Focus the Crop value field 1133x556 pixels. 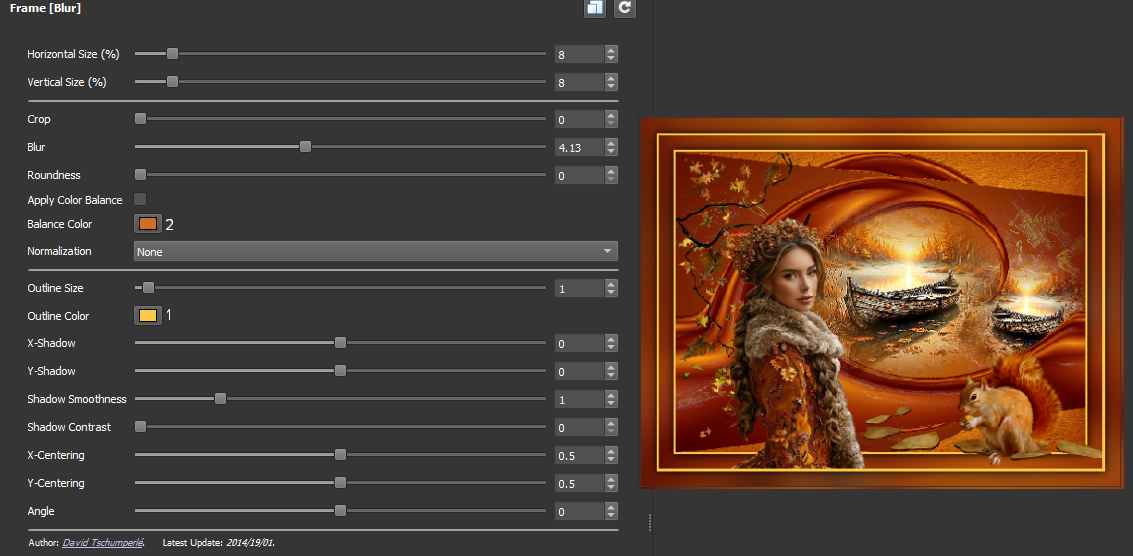click(x=580, y=119)
